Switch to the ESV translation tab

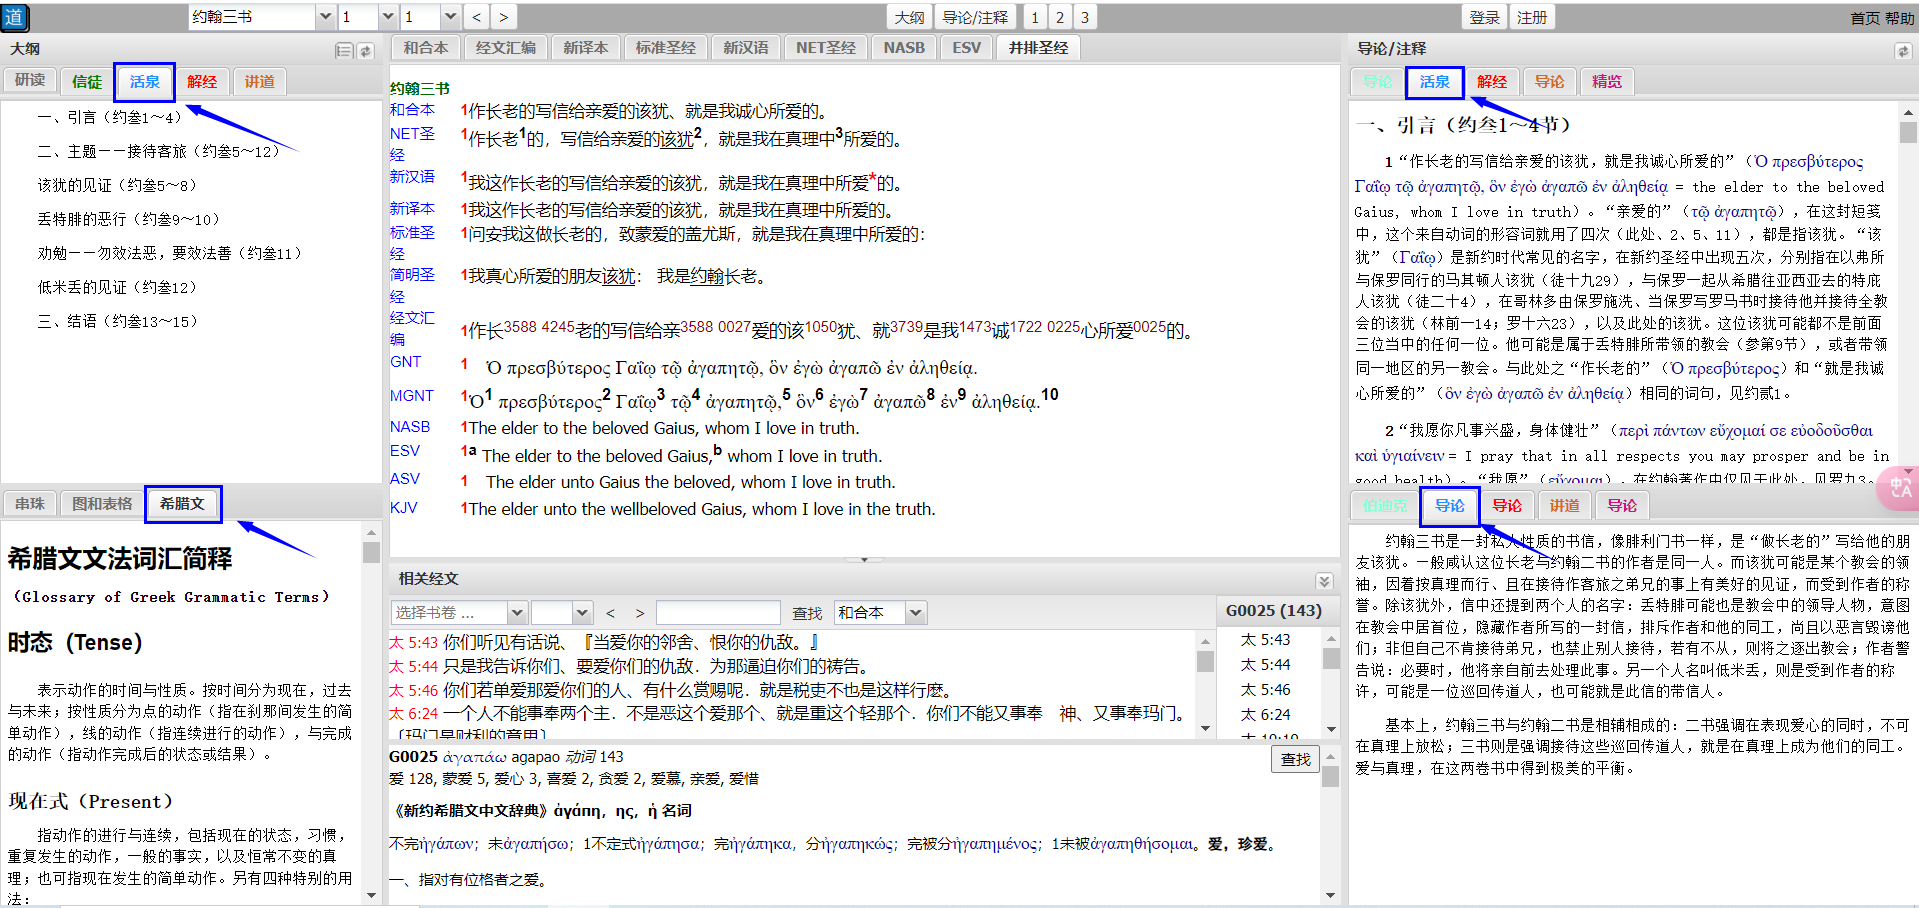click(966, 48)
